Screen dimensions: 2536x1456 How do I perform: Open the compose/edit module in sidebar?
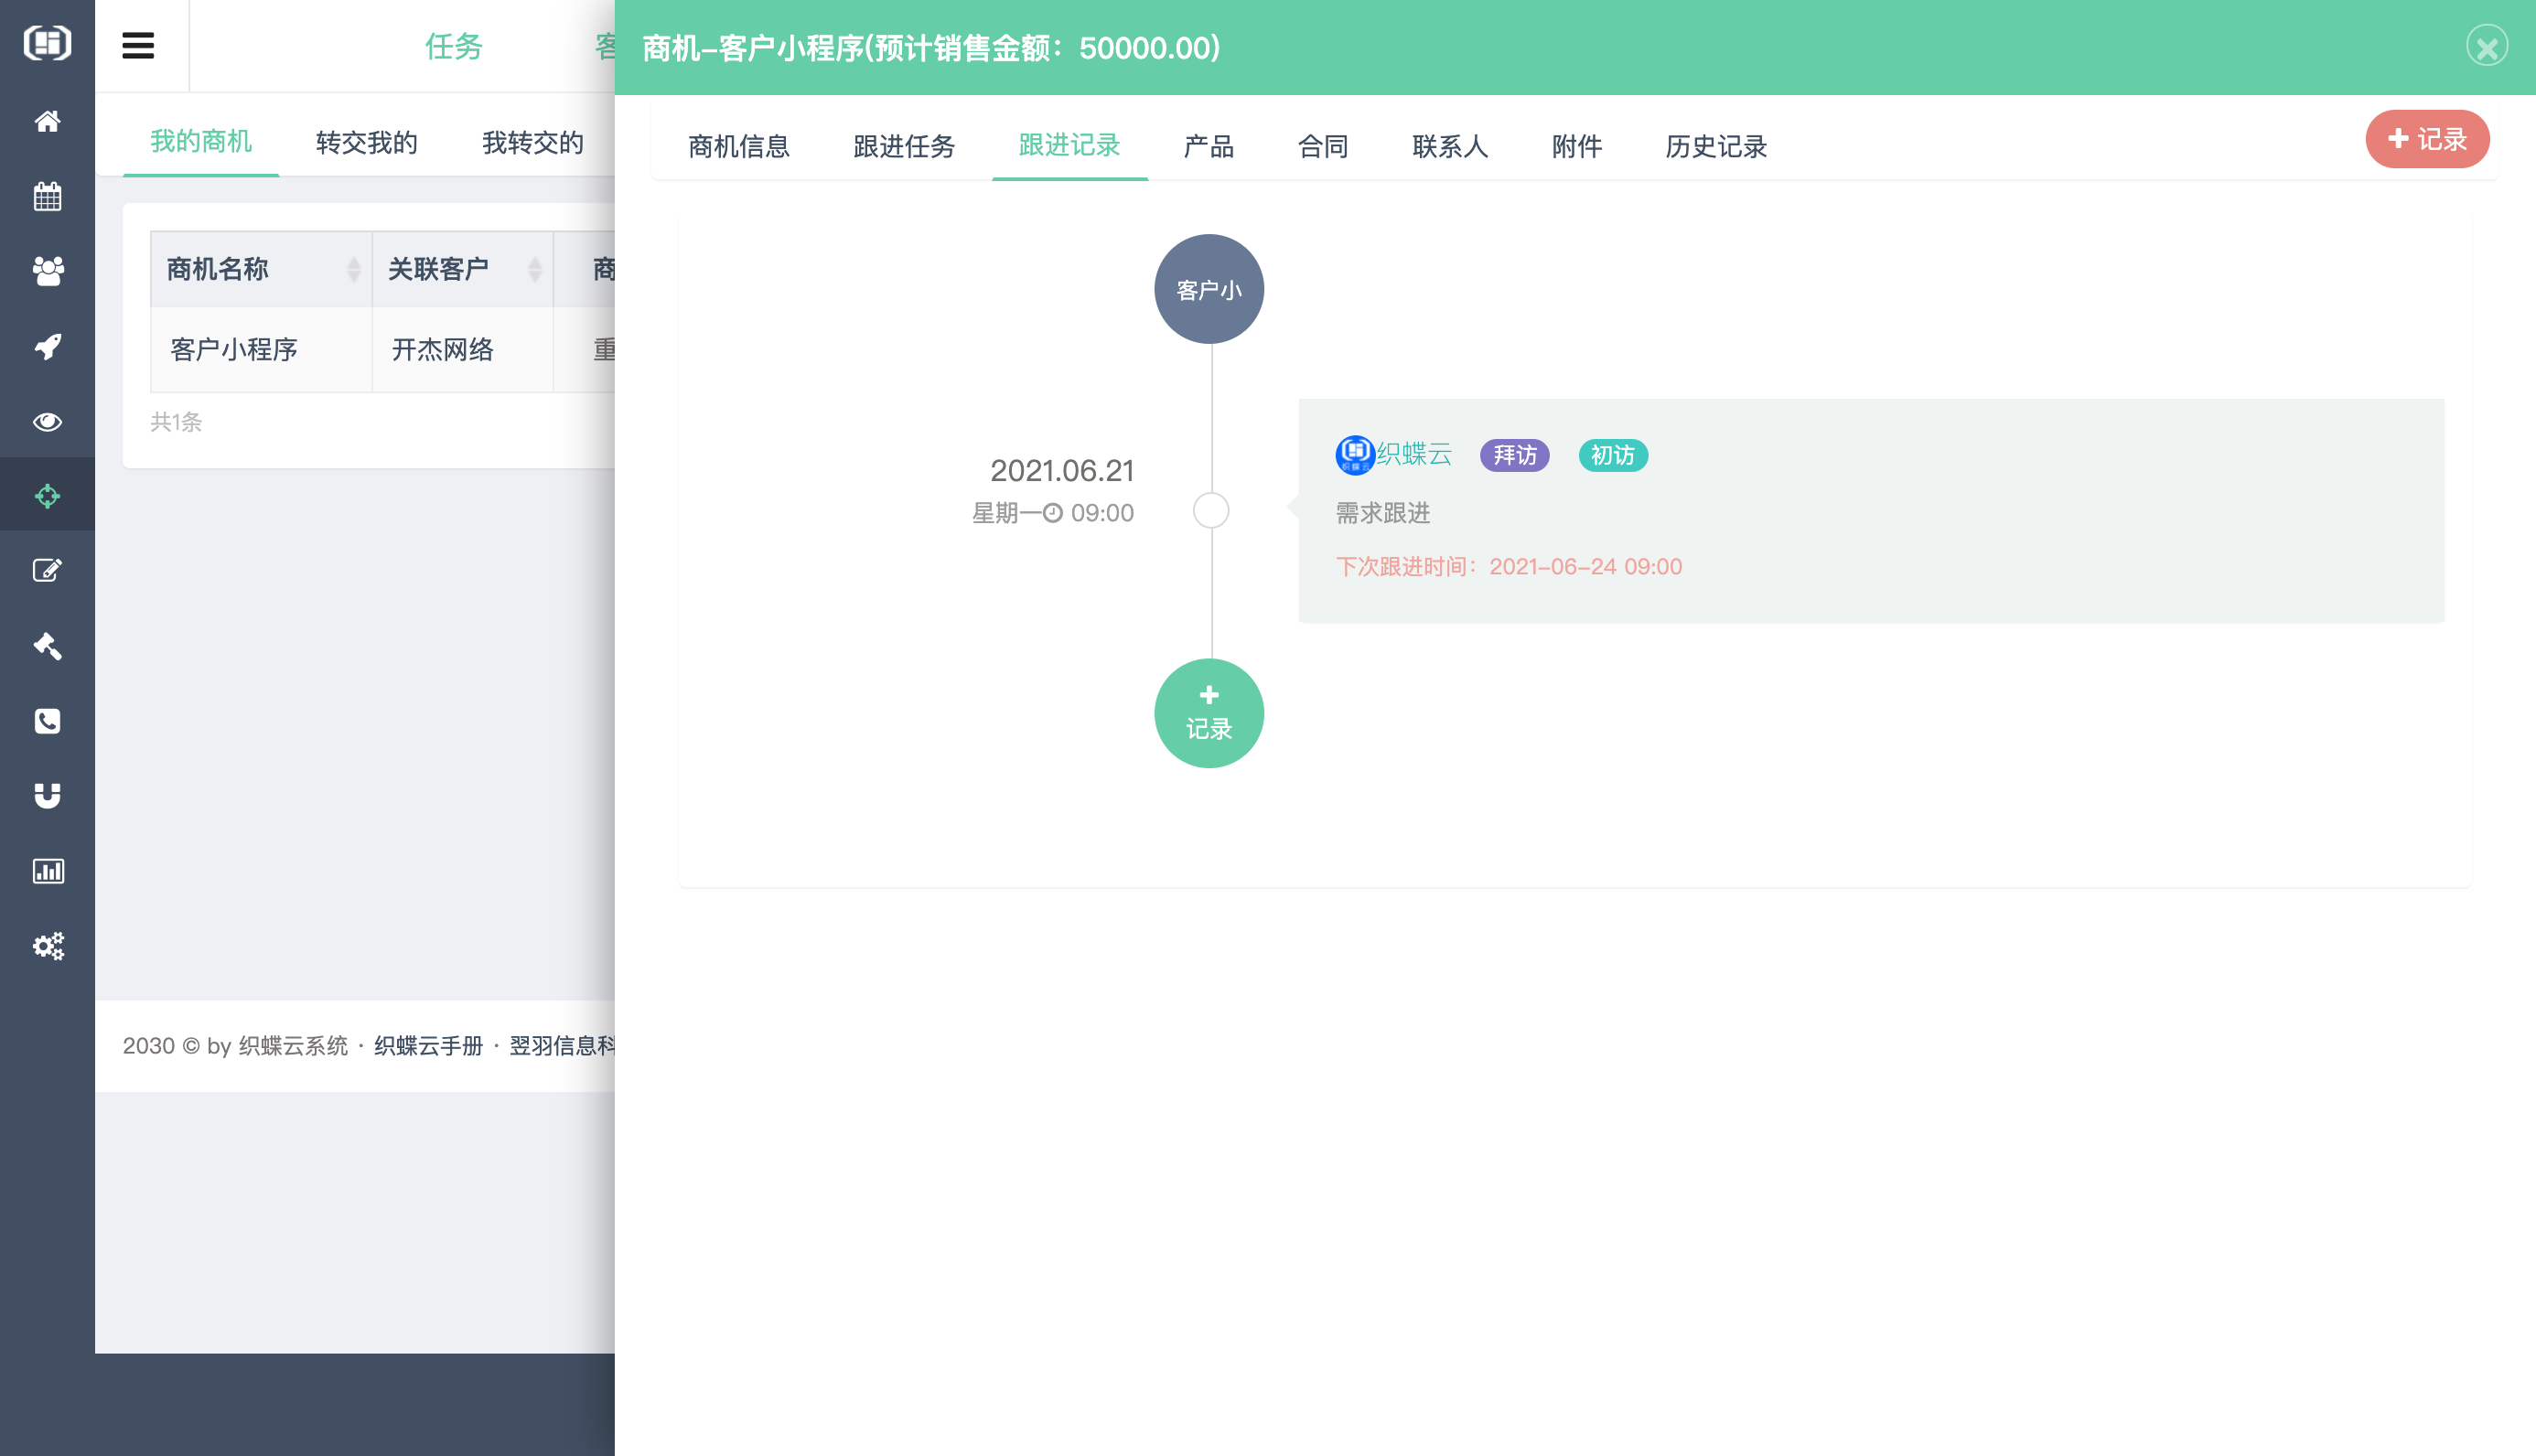(x=47, y=570)
